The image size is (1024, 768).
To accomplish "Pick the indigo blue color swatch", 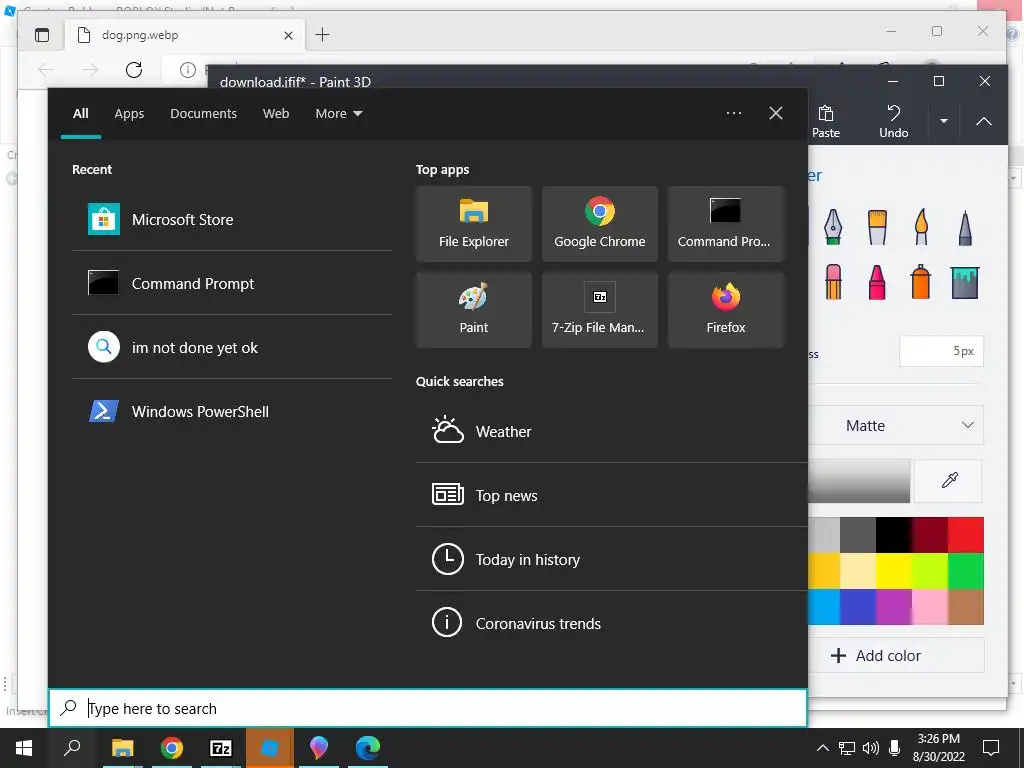I will (x=858, y=607).
